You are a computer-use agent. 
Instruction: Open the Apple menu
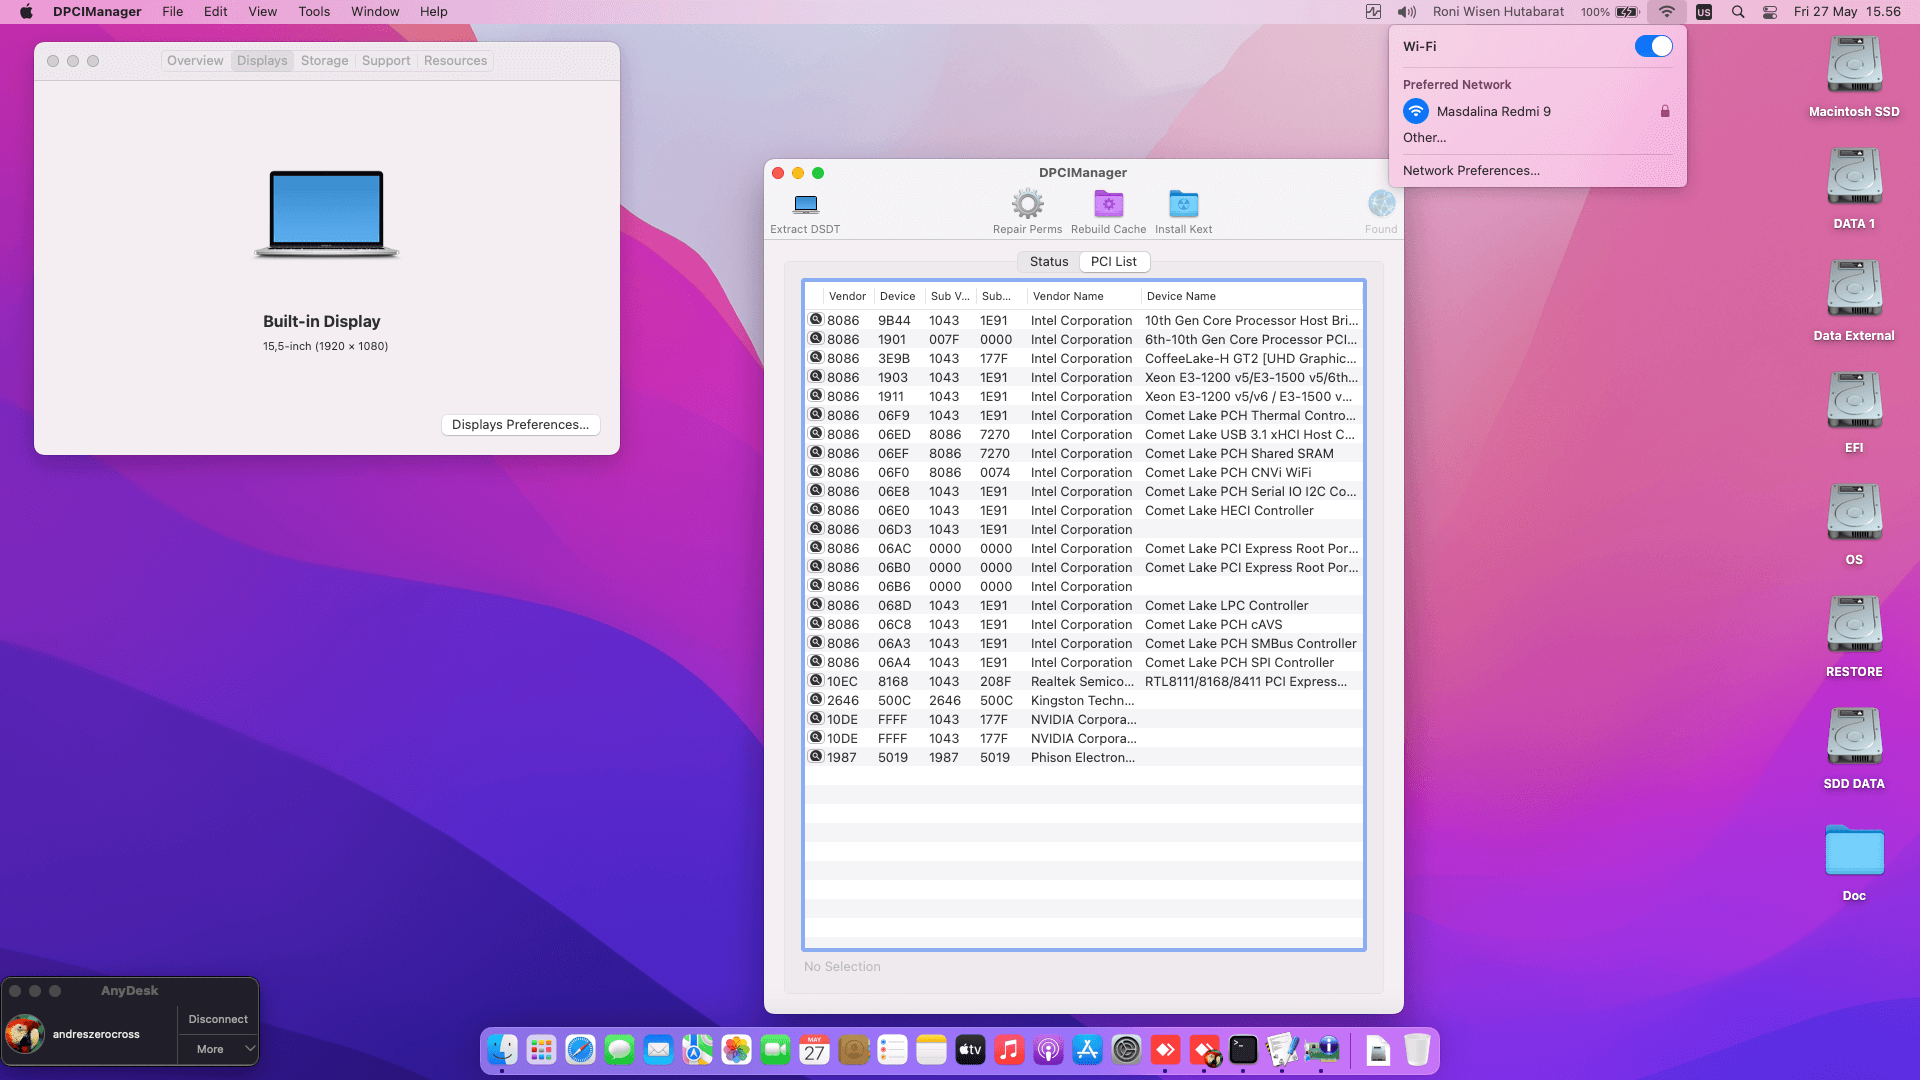26,12
